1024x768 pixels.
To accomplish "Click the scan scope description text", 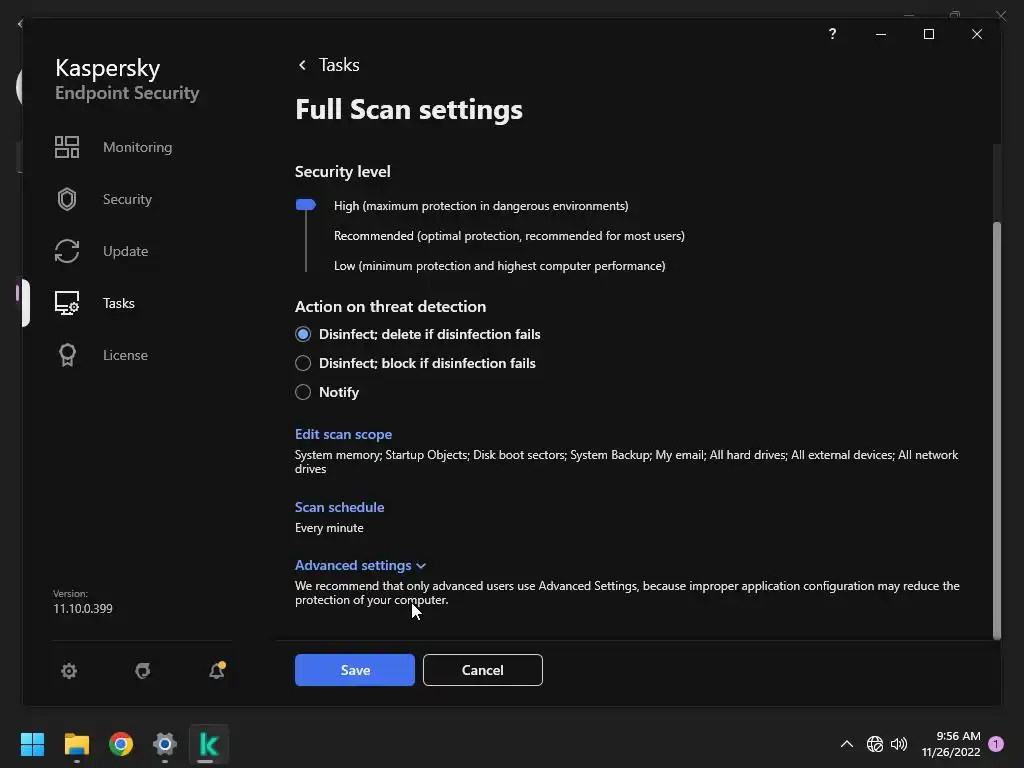I will point(626,462).
